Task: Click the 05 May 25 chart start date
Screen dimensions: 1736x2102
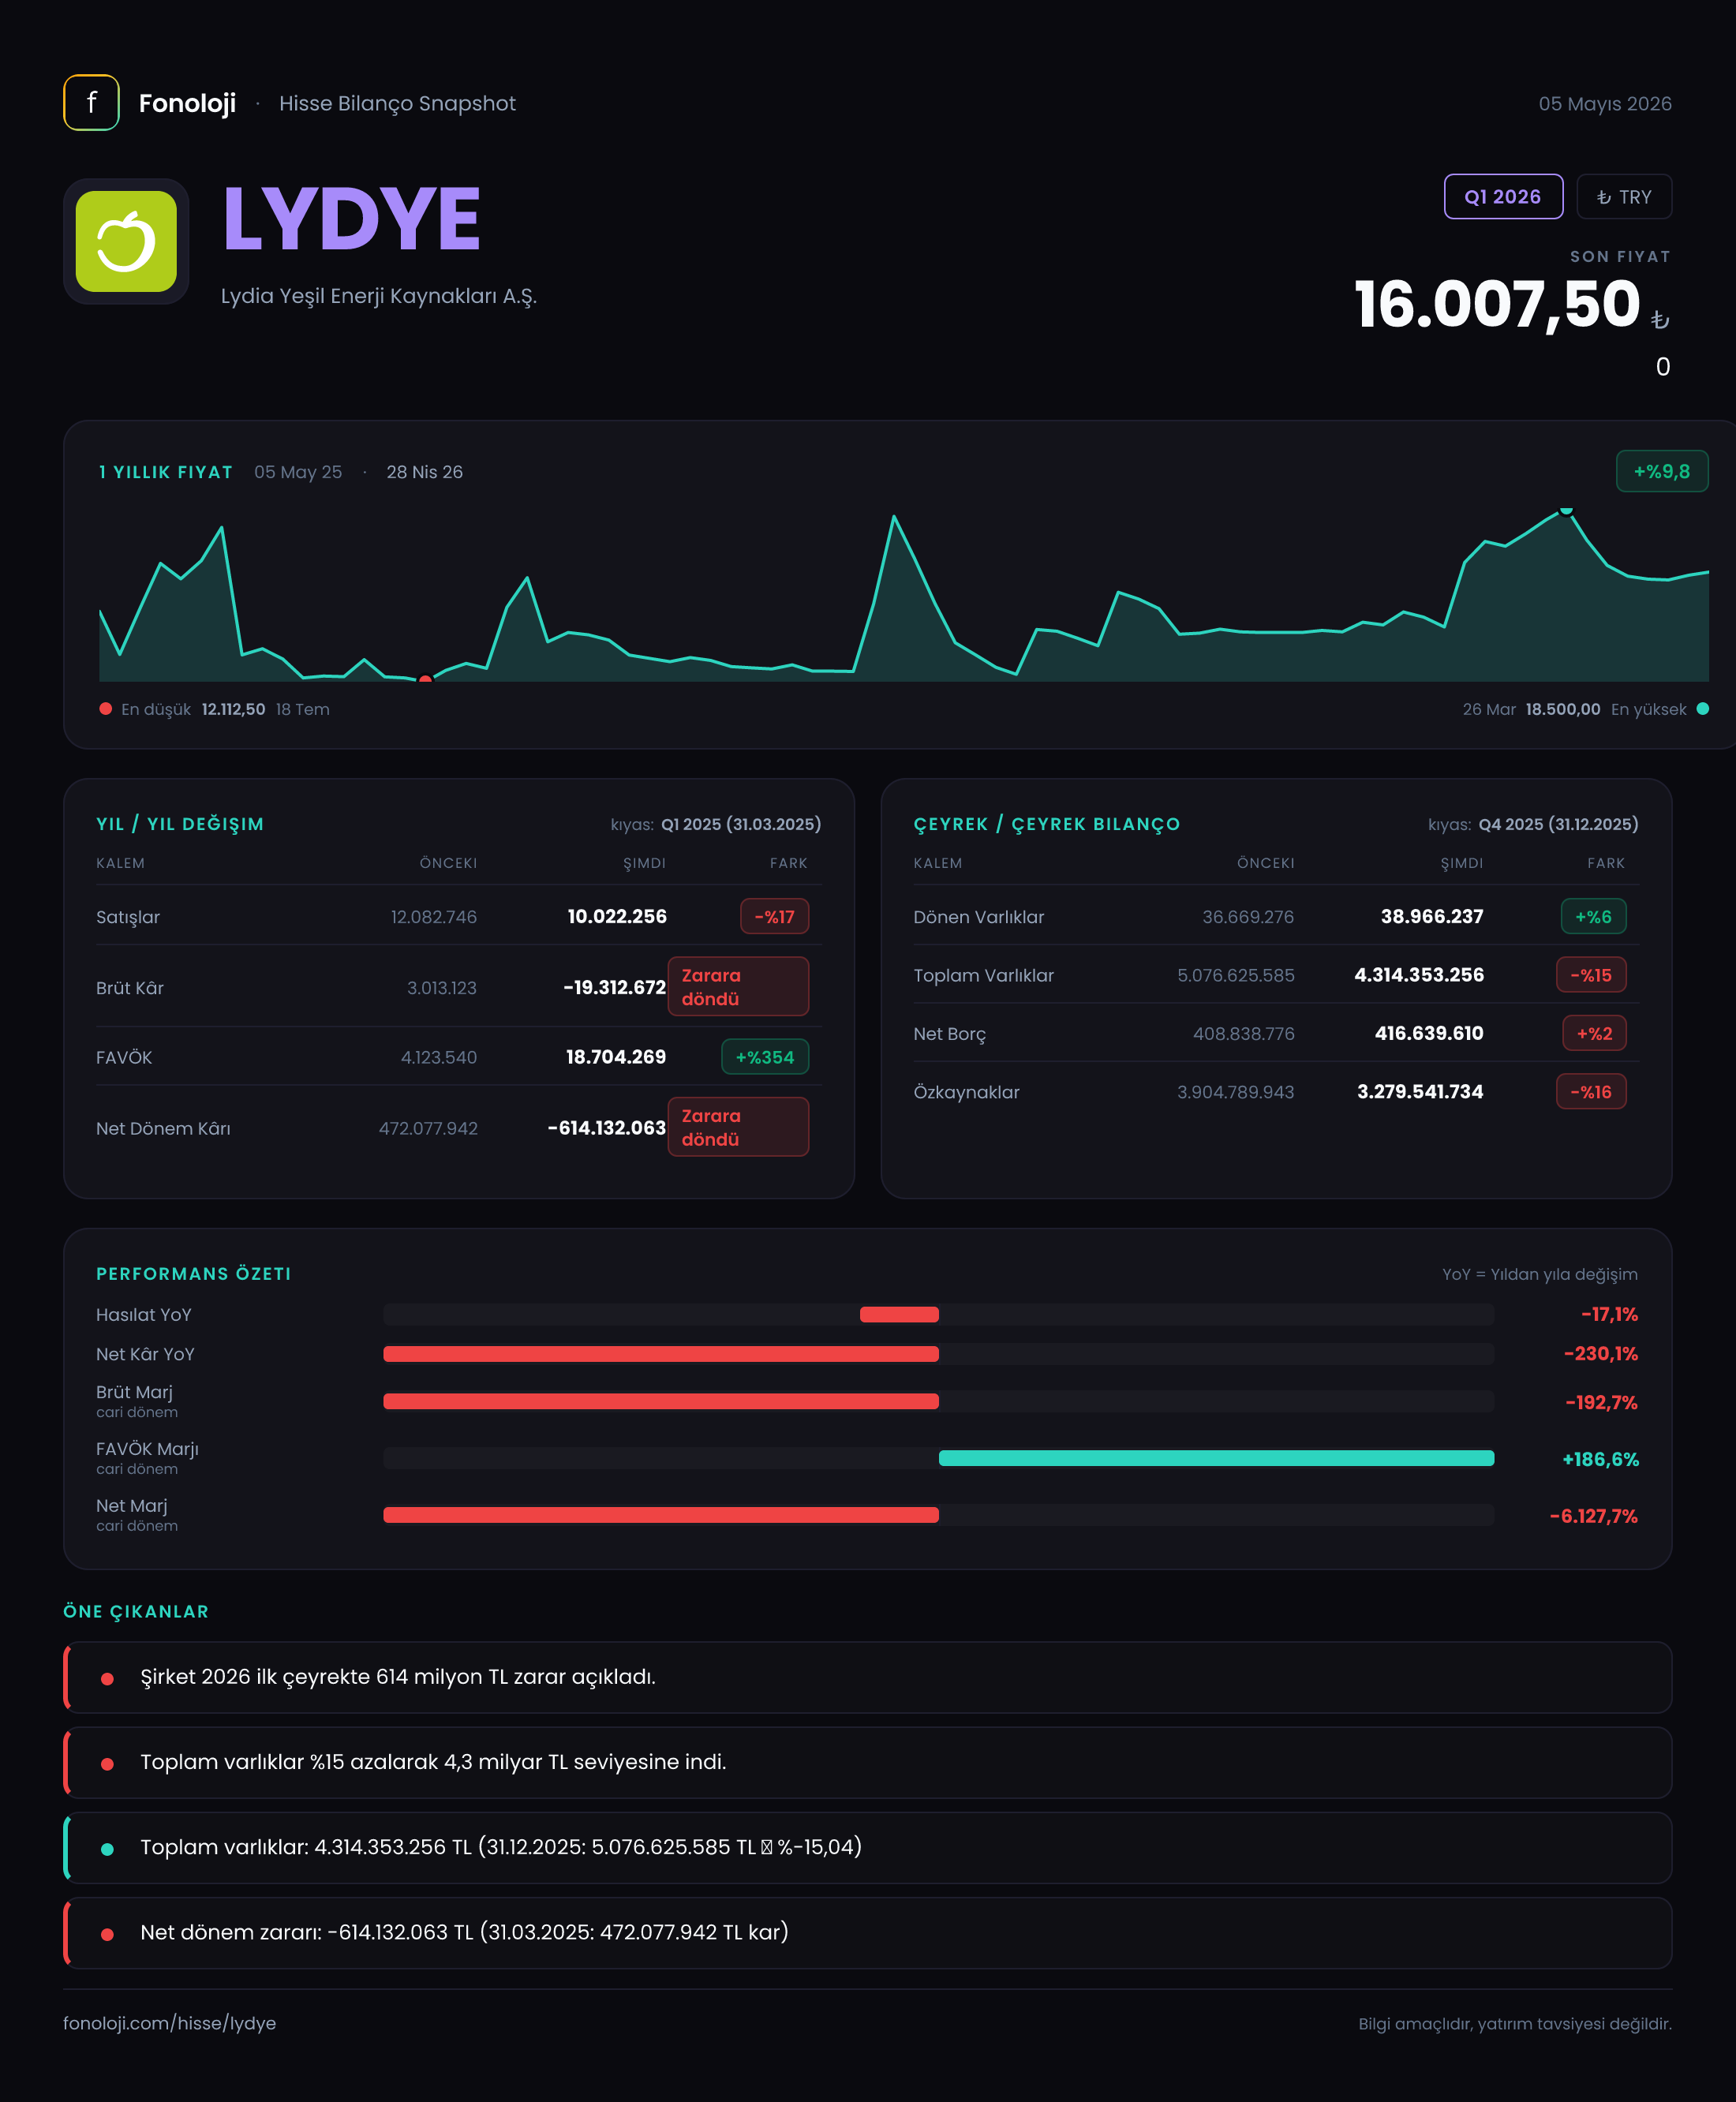Action: point(298,472)
